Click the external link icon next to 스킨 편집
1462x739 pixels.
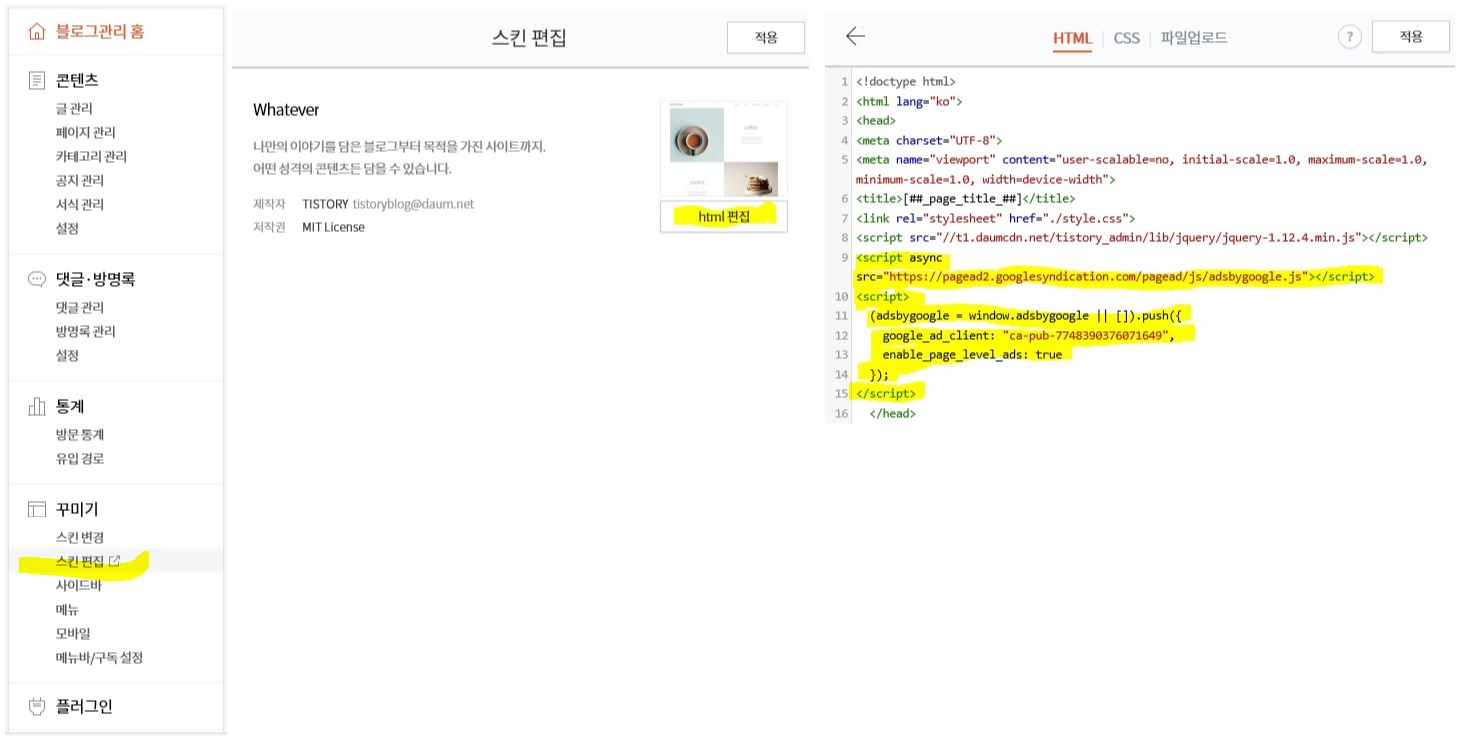click(x=114, y=561)
